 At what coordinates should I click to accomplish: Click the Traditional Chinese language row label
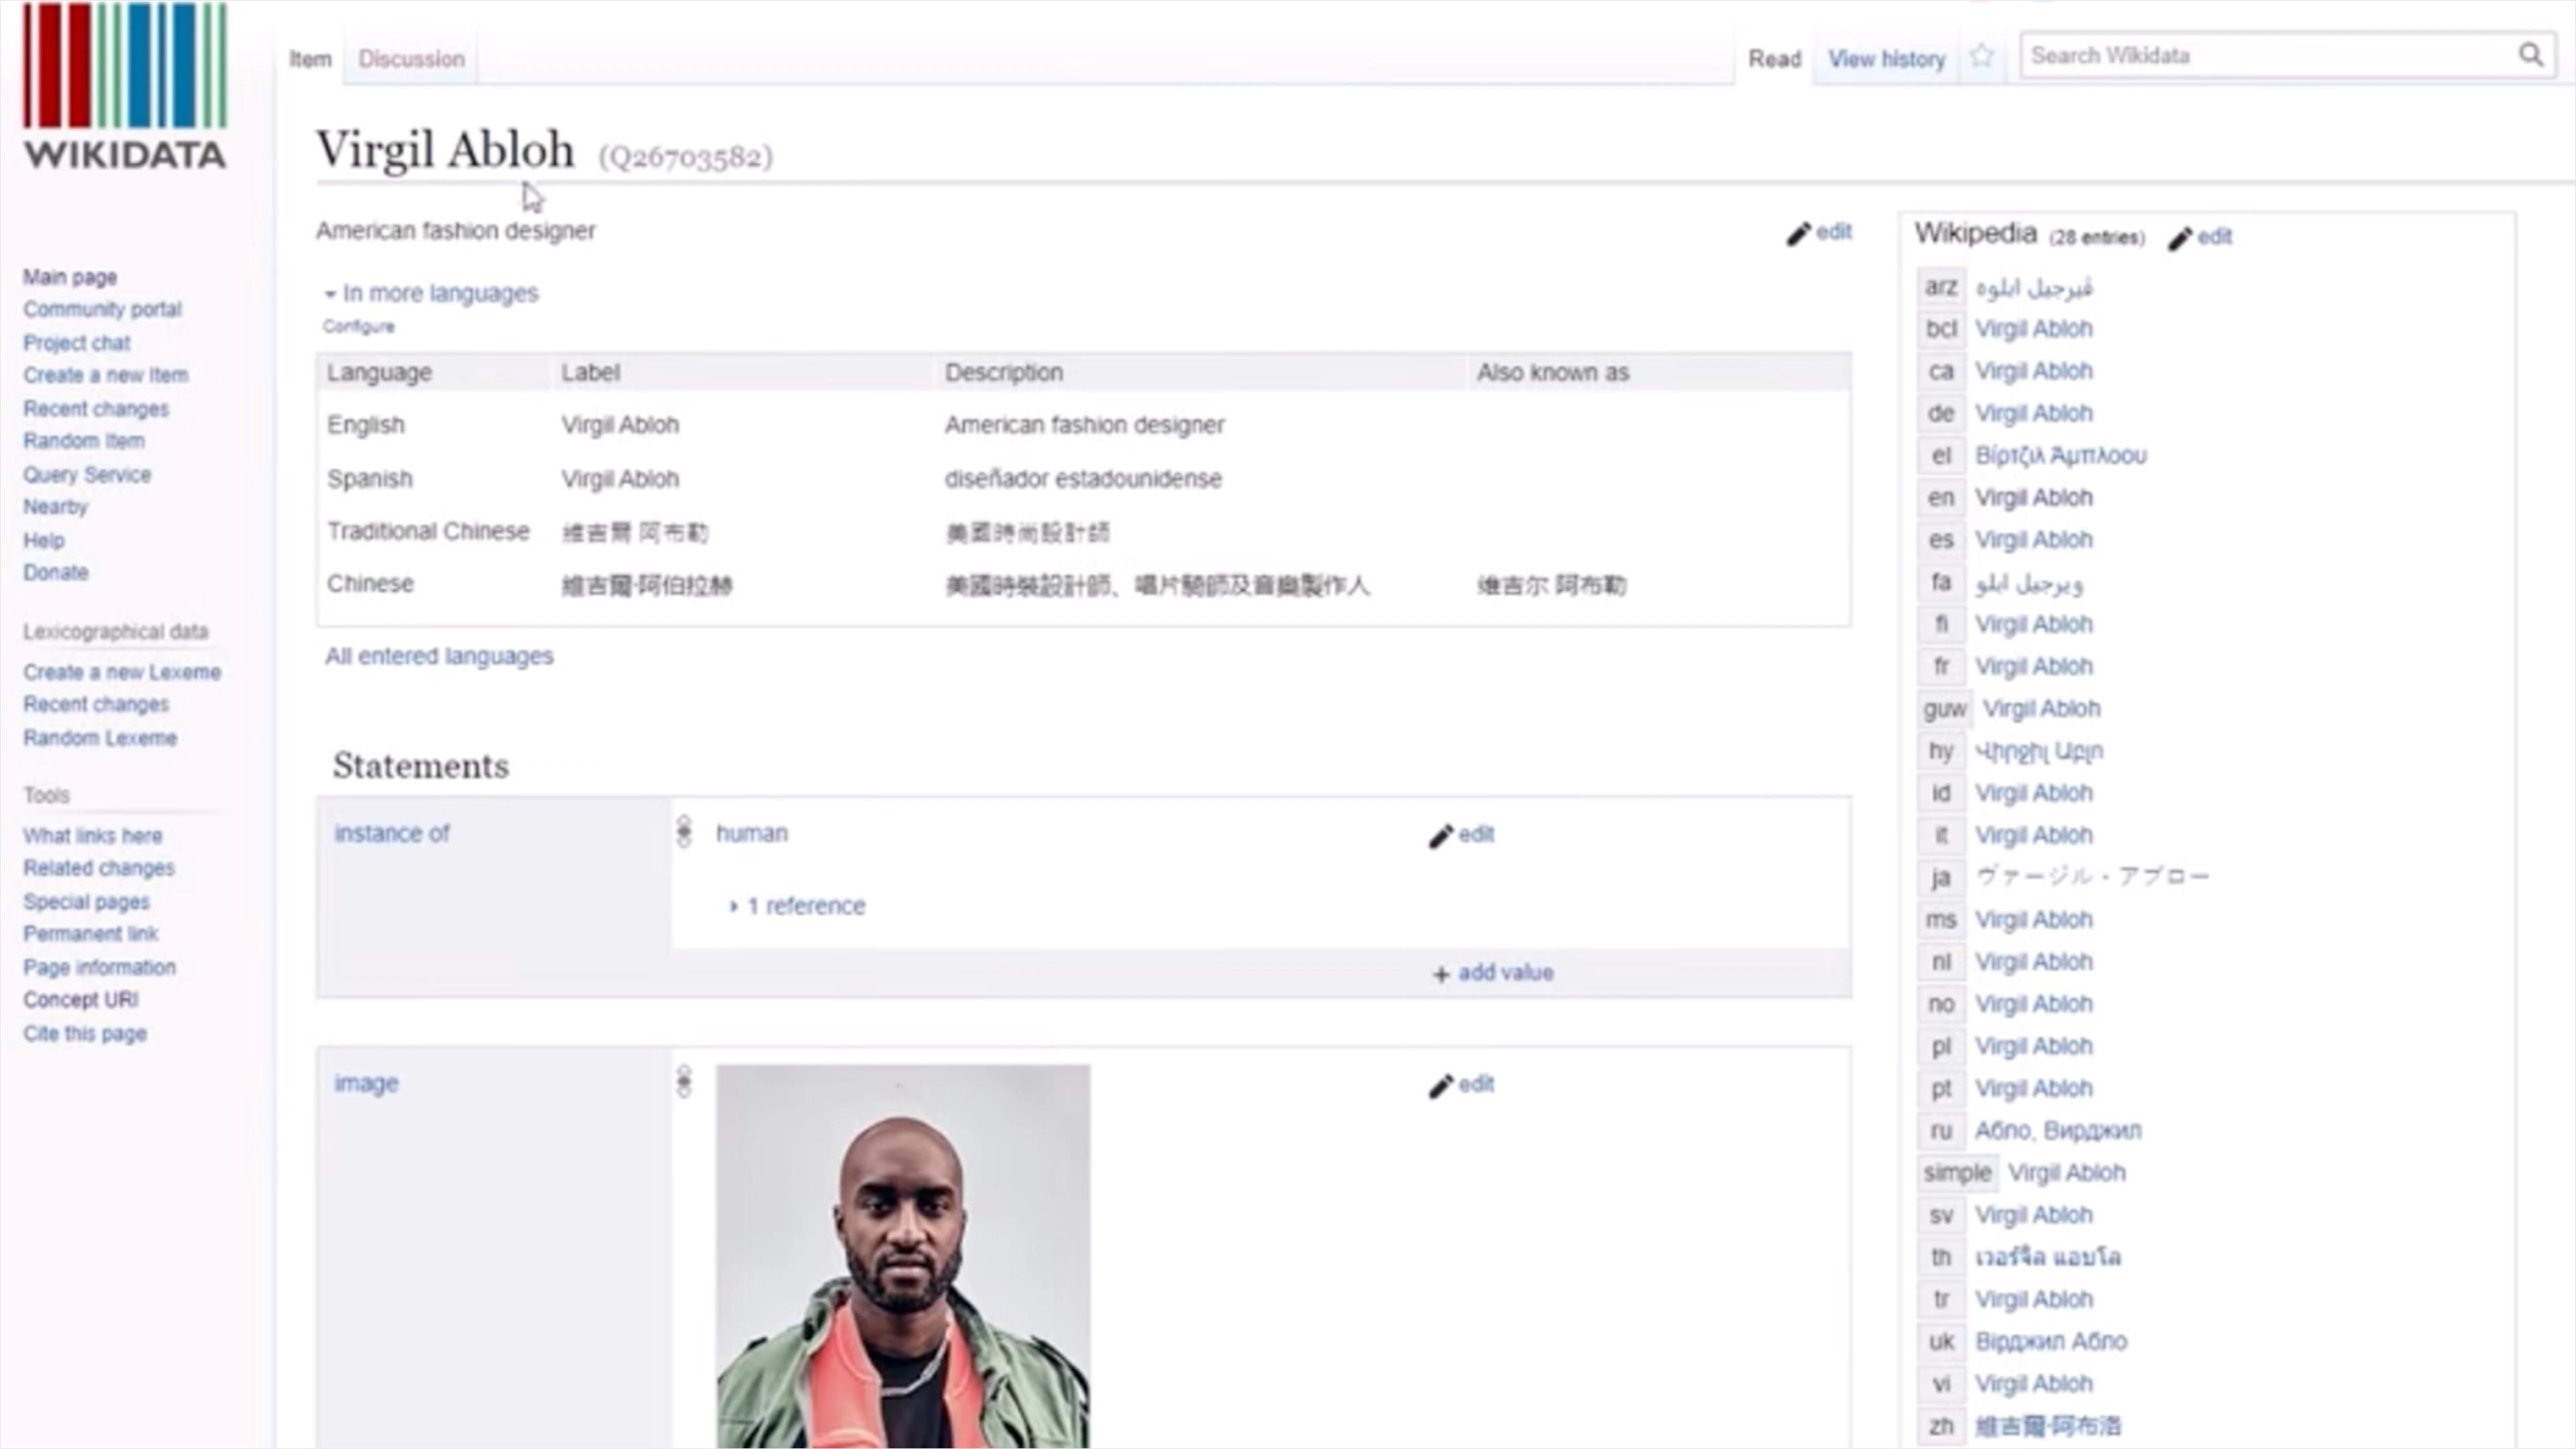pos(428,532)
